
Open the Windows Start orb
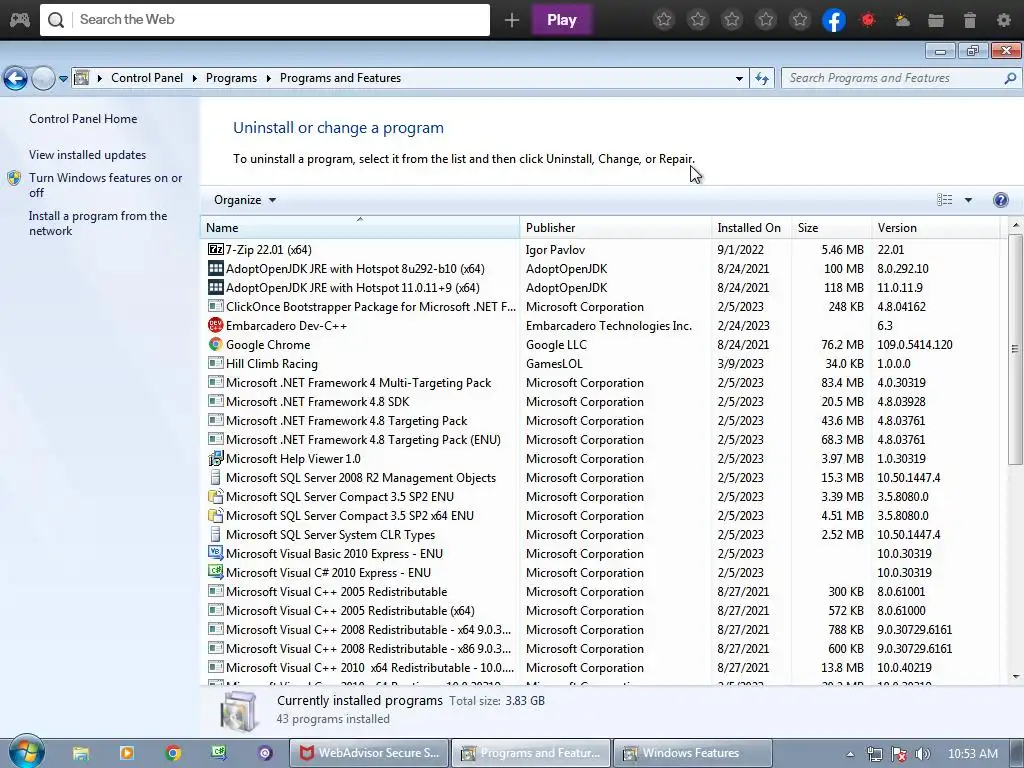click(x=26, y=752)
